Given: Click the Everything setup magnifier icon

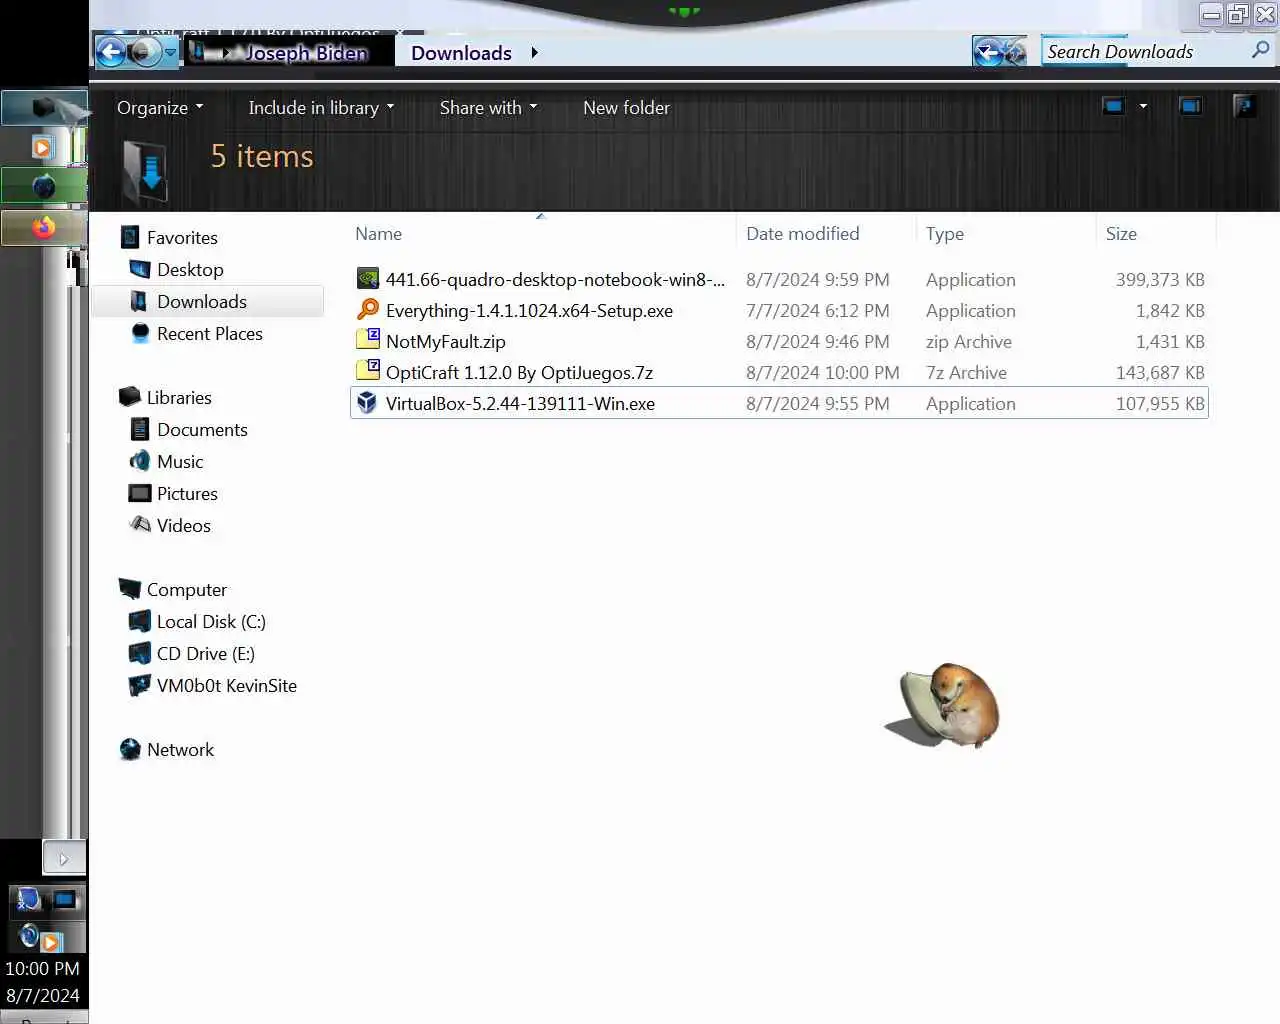Looking at the screenshot, I should (x=368, y=310).
